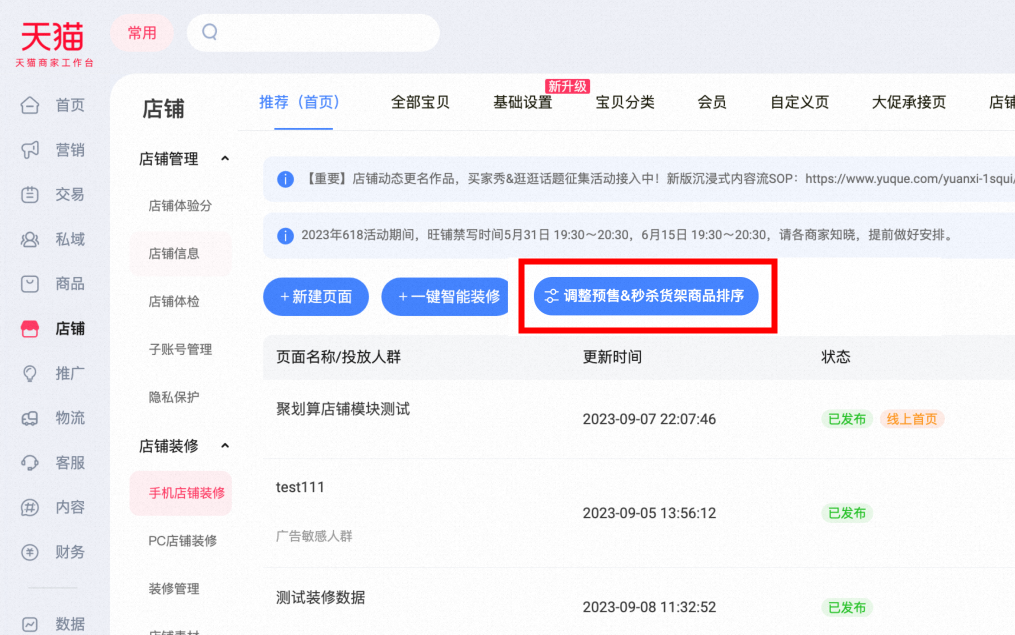Collapse the 店铺管理 section chevron
This screenshot has width=1015, height=635.
pyautogui.click(x=225, y=159)
